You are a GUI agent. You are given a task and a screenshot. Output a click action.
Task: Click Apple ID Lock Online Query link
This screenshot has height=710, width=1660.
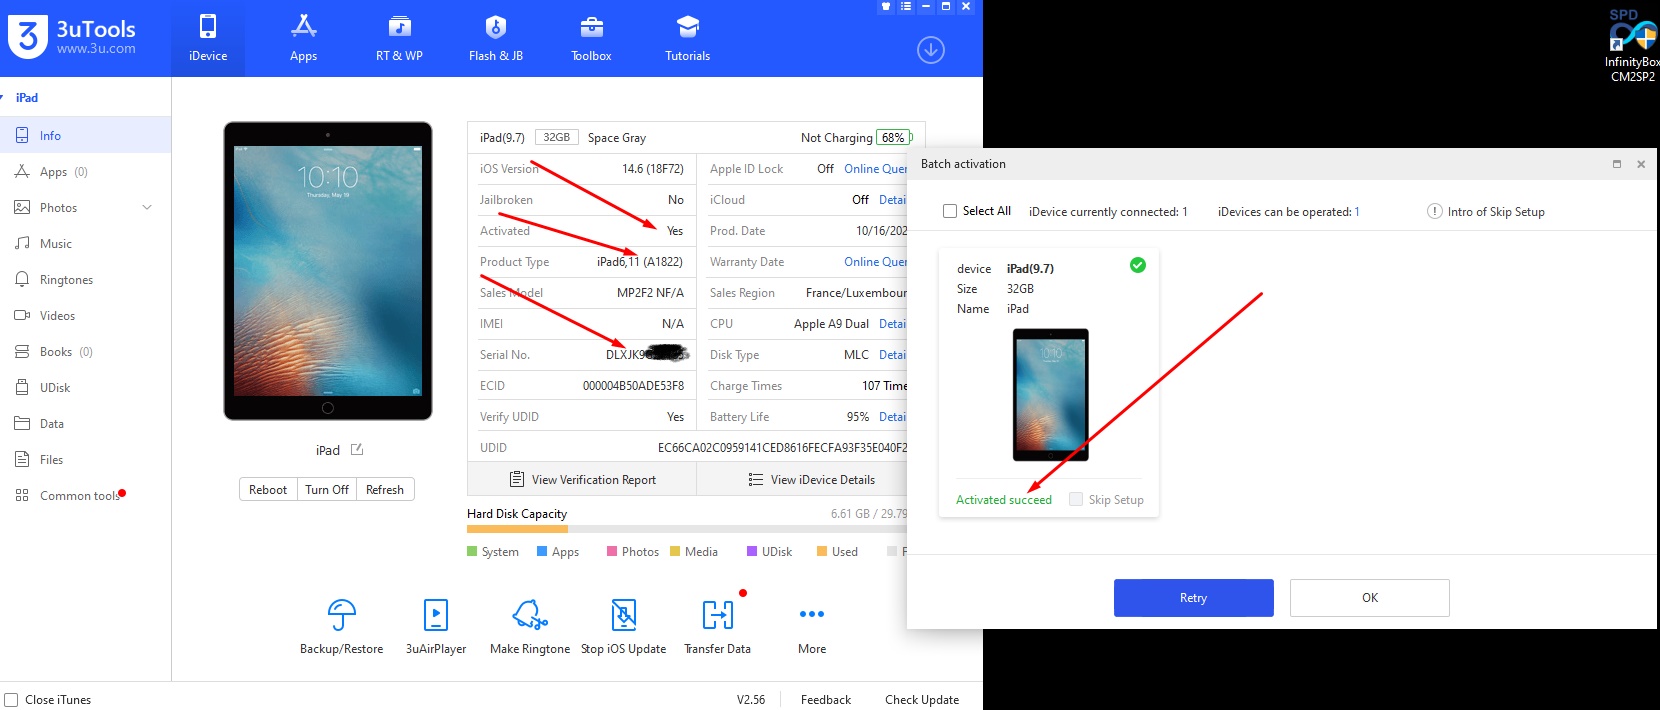click(875, 169)
